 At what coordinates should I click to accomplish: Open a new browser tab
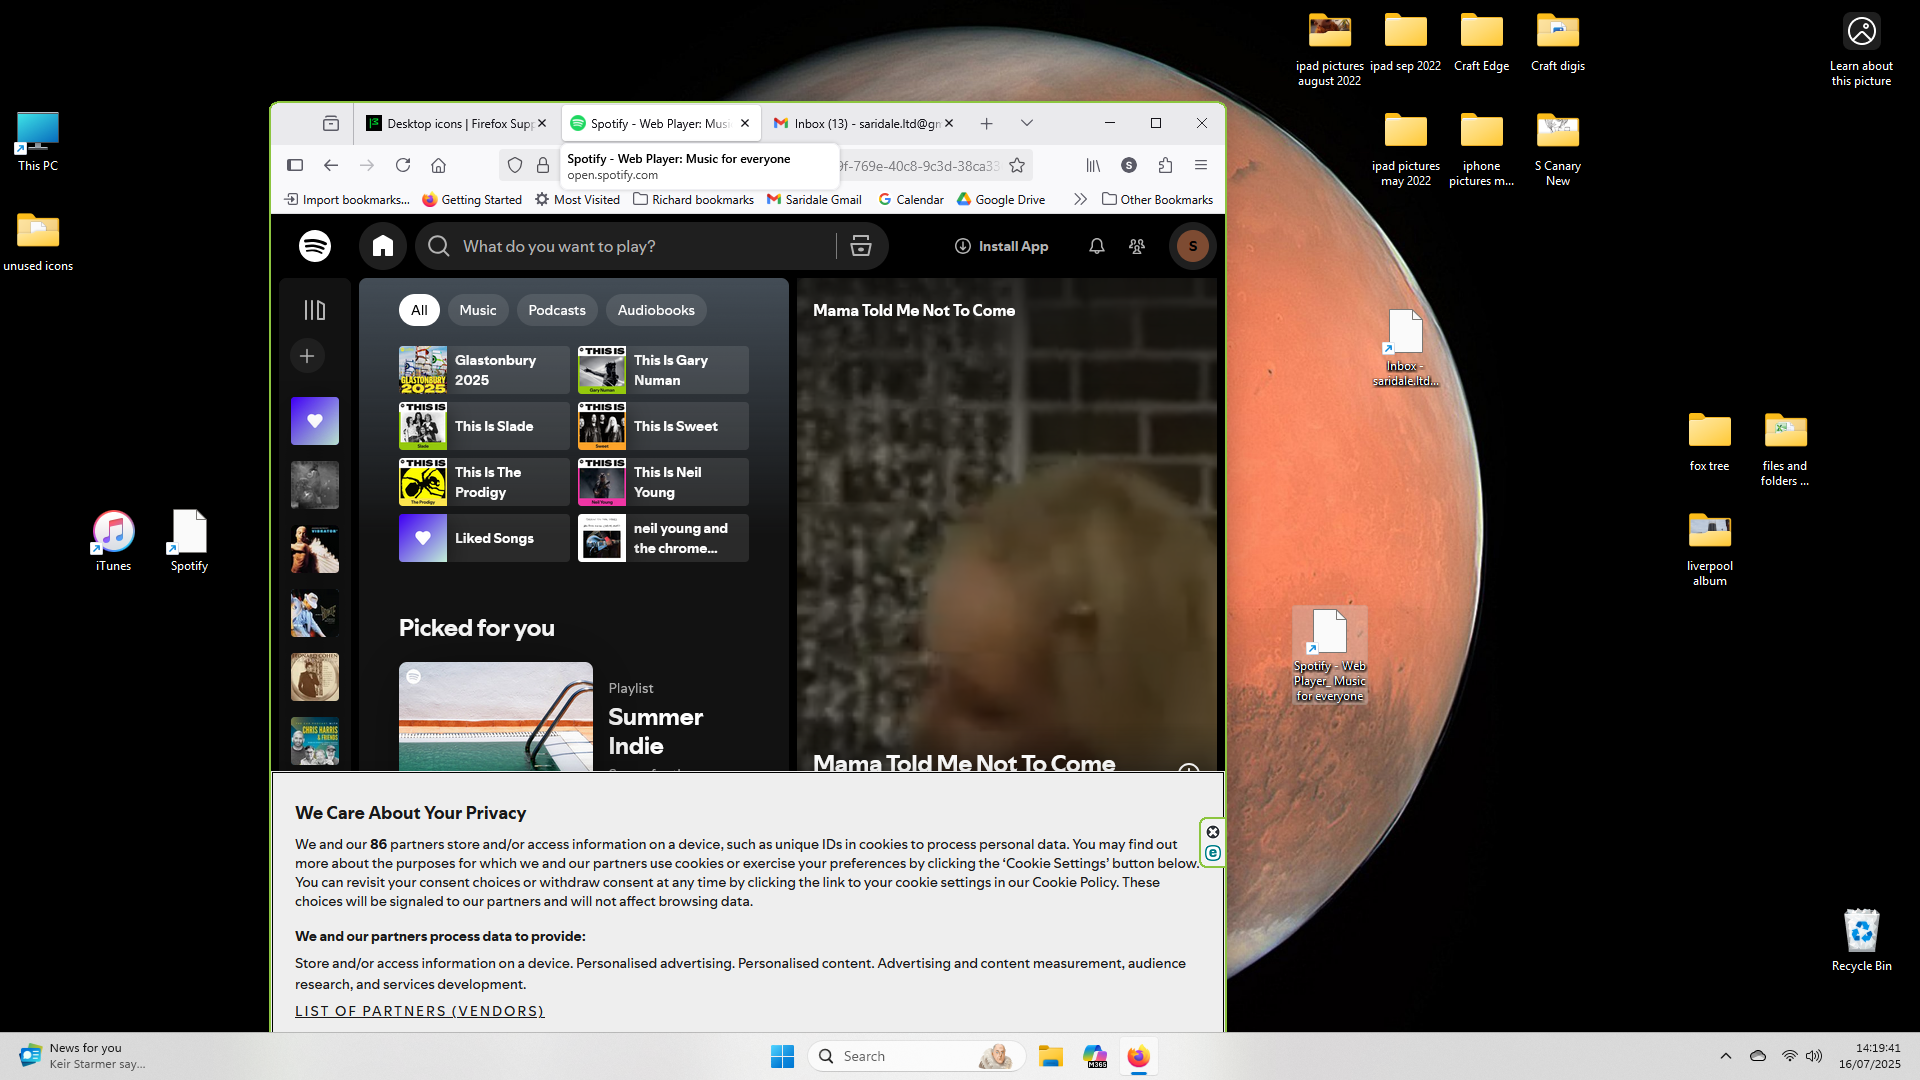click(x=986, y=123)
